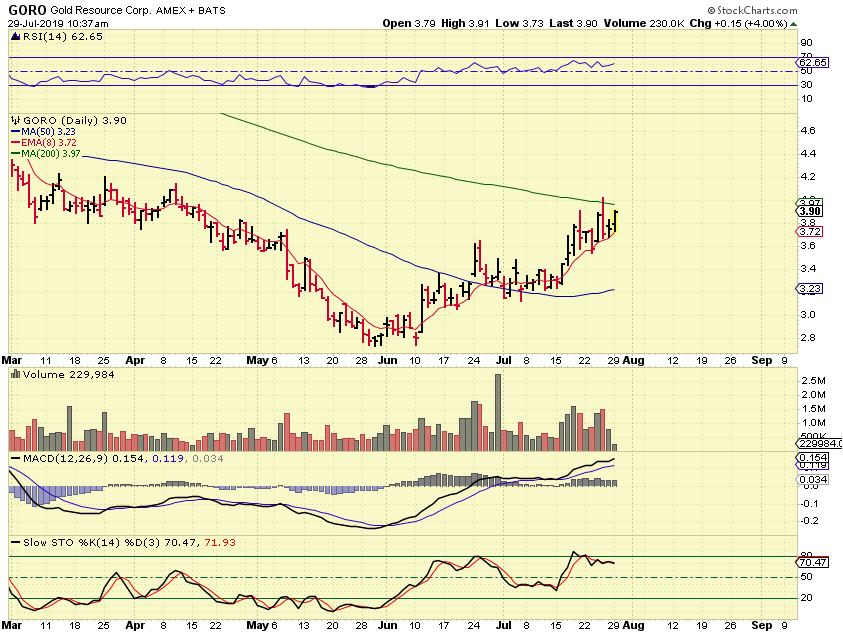Click the 70.47 stochastic value axis tag
The image size is (843, 636).
pos(811,564)
